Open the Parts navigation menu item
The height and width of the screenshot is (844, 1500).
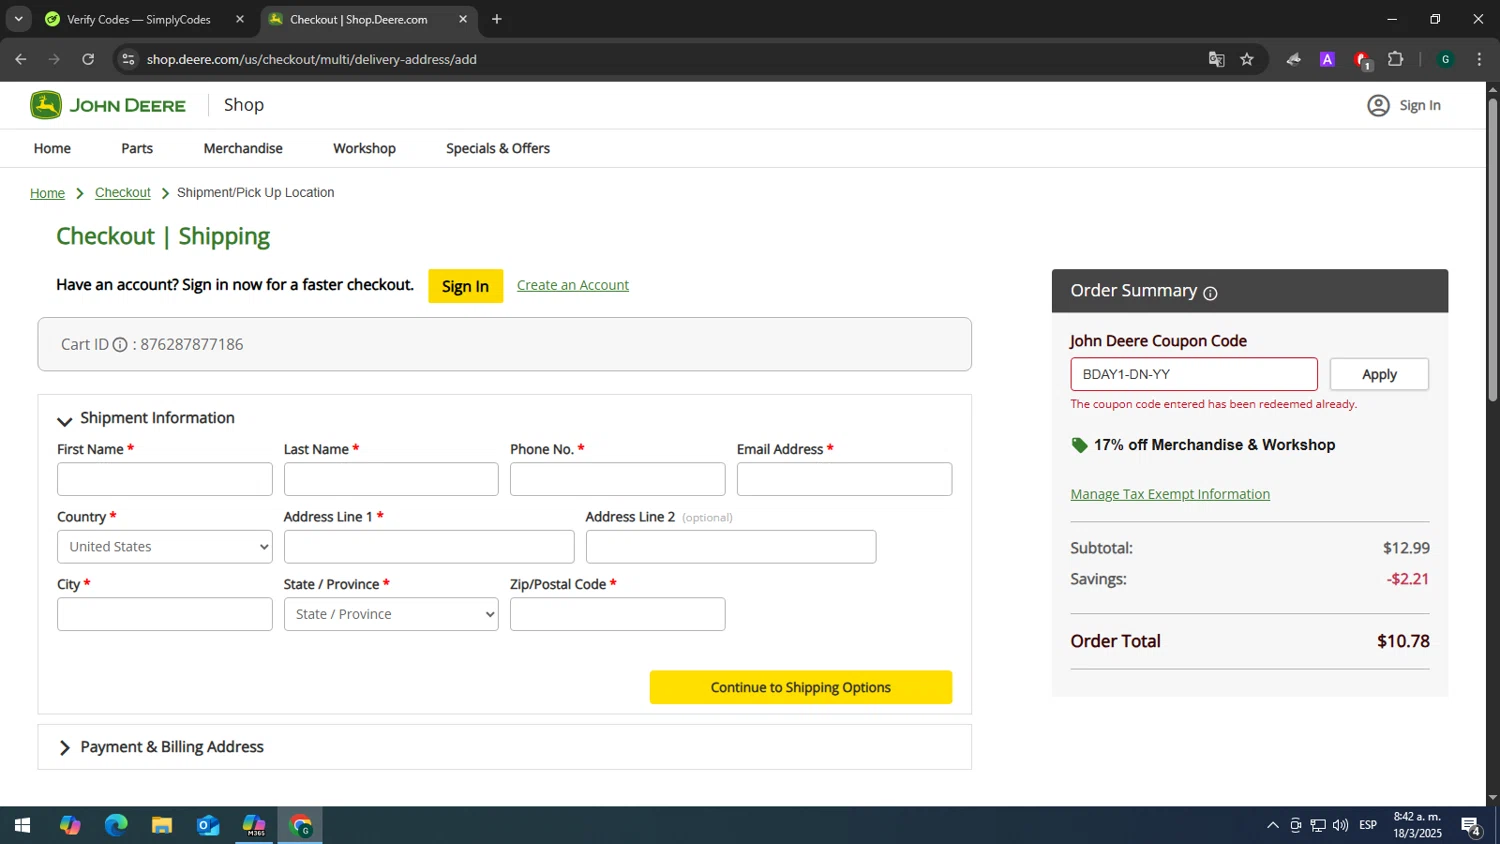pyautogui.click(x=137, y=148)
